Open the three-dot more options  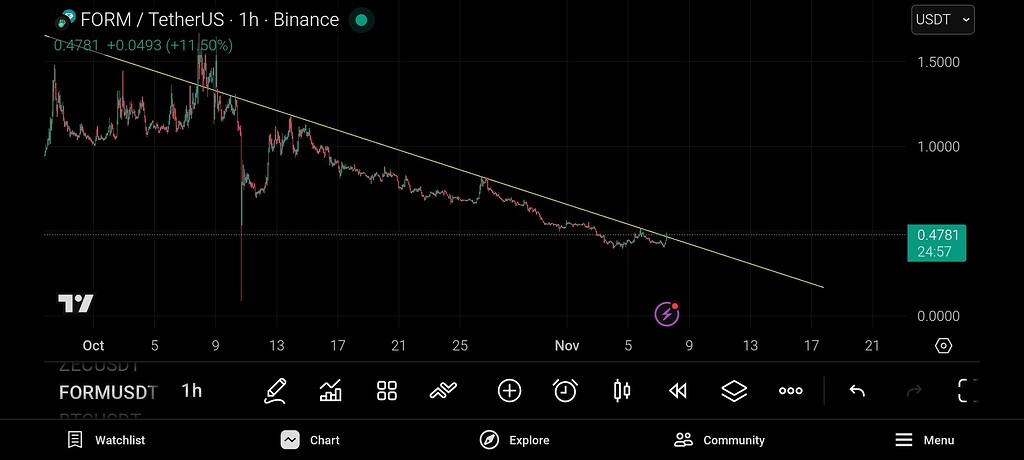pos(790,391)
